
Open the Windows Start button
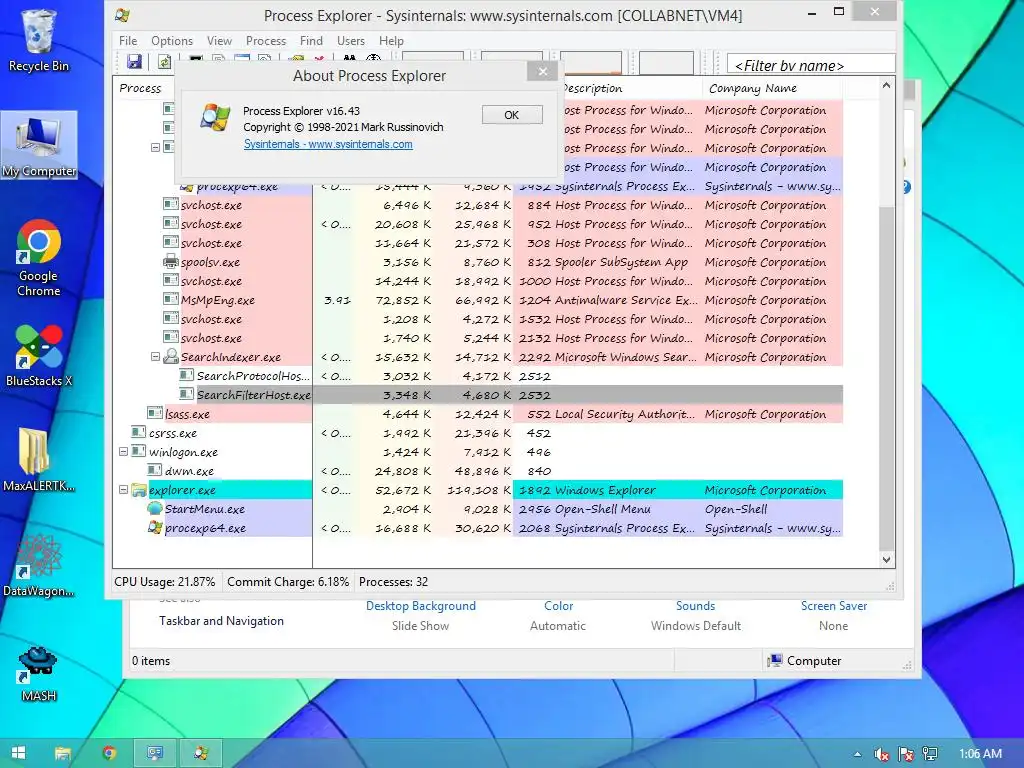[x=18, y=753]
